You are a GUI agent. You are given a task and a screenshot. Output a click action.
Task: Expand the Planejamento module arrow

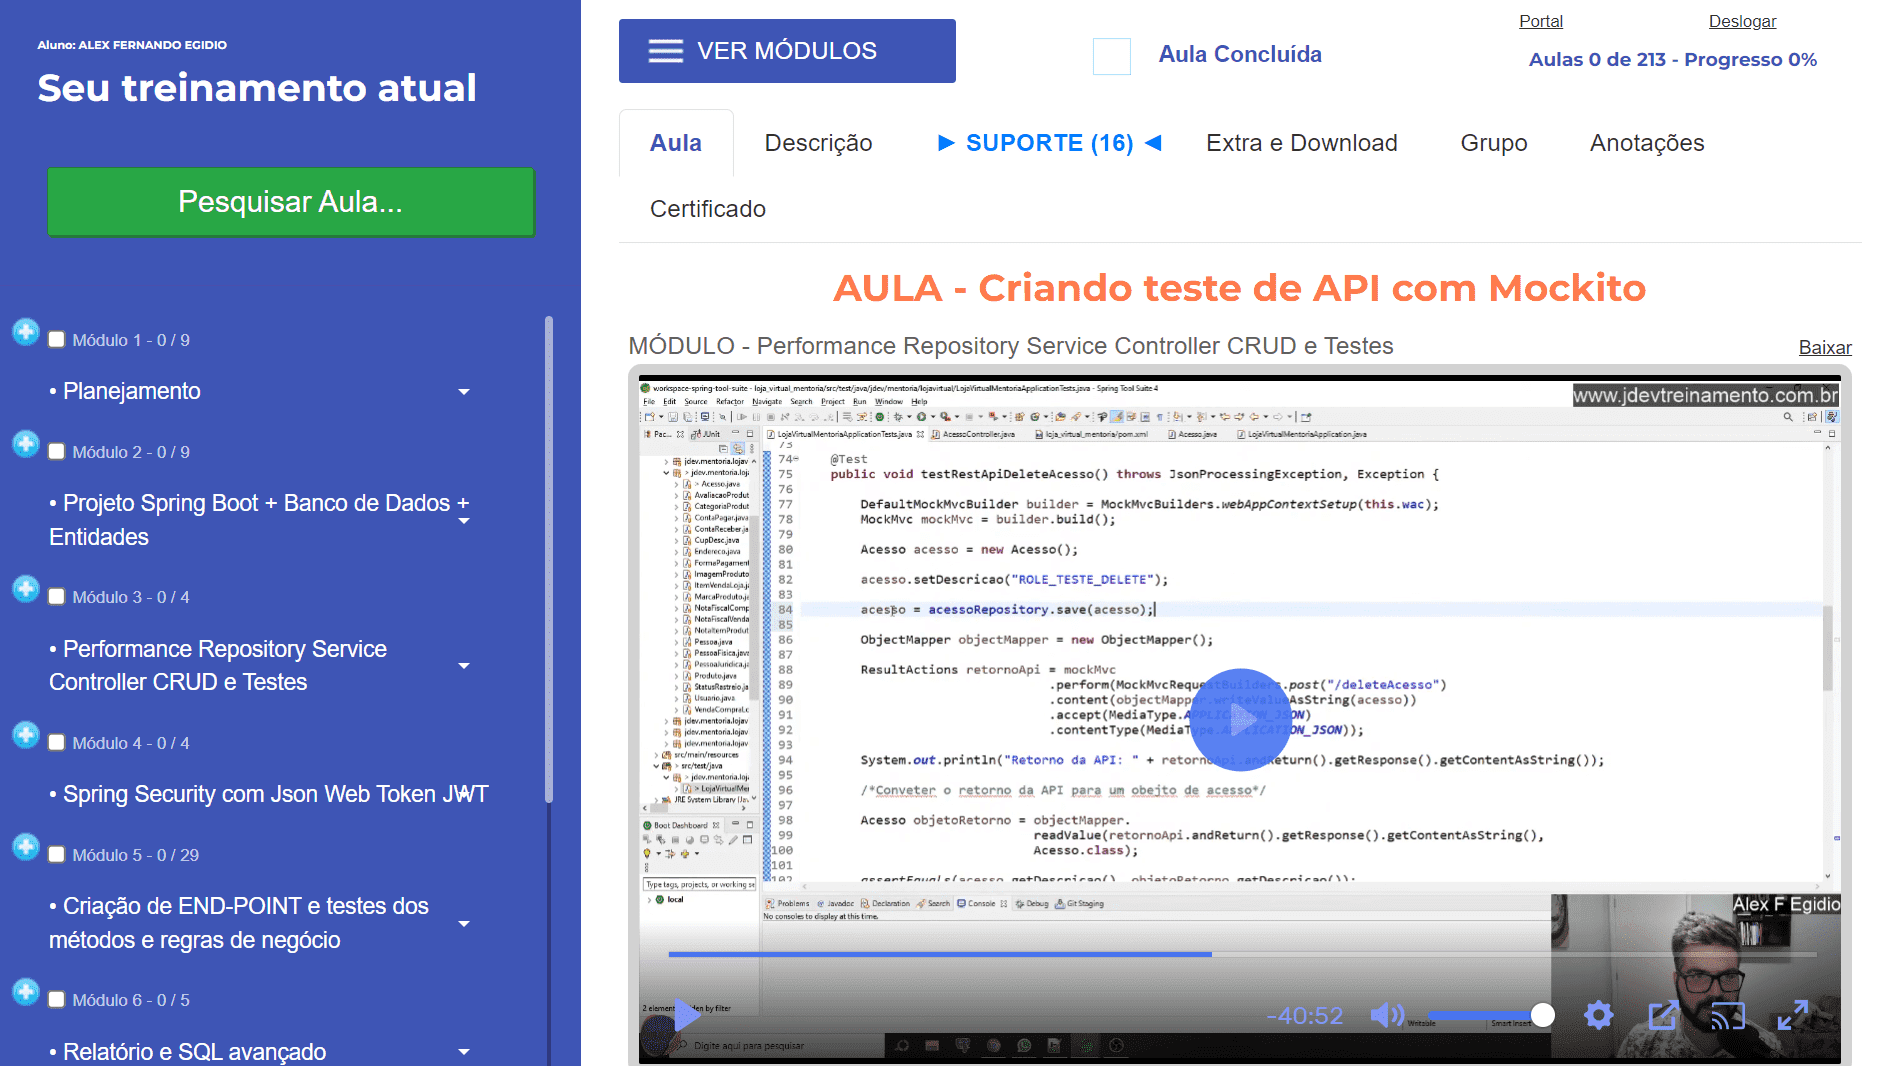click(464, 392)
